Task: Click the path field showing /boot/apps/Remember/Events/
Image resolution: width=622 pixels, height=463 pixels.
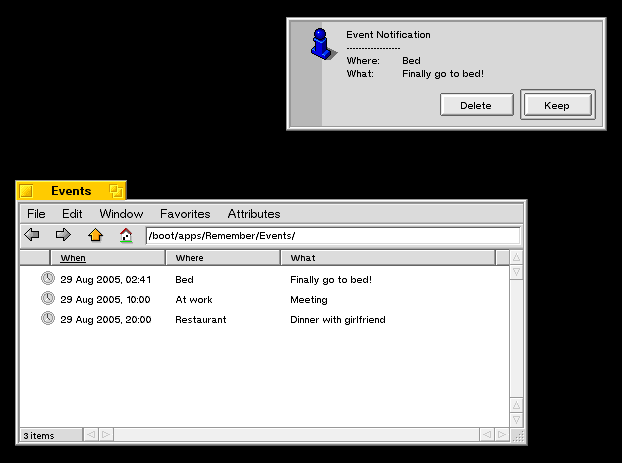Action: 332,236
